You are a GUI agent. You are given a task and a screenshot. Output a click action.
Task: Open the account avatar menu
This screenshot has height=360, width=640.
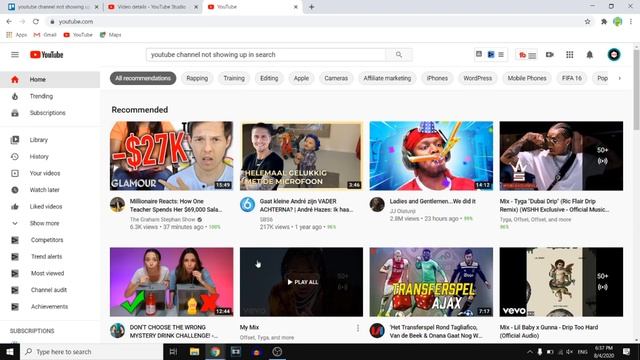click(614, 54)
